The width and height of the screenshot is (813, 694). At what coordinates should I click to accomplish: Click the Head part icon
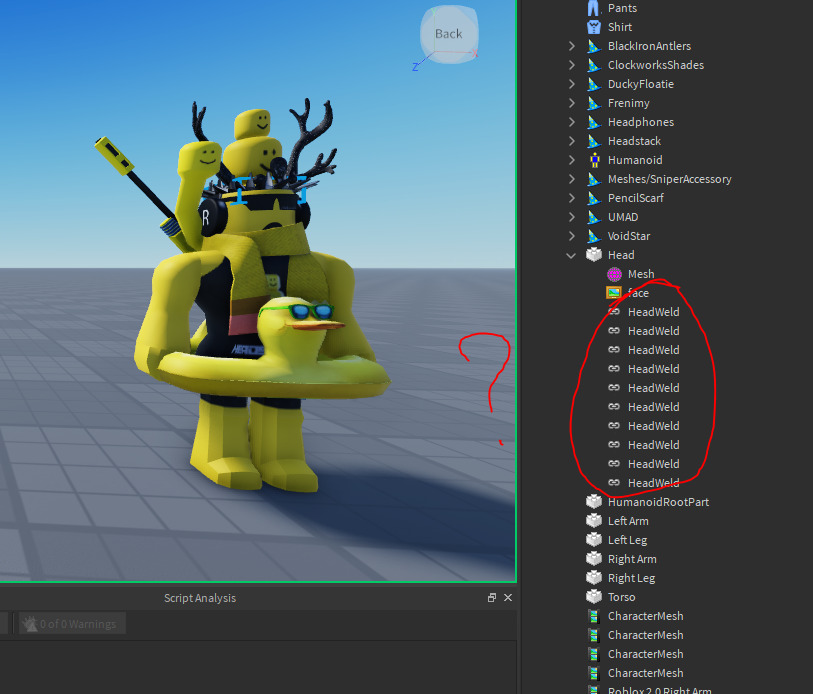594,255
